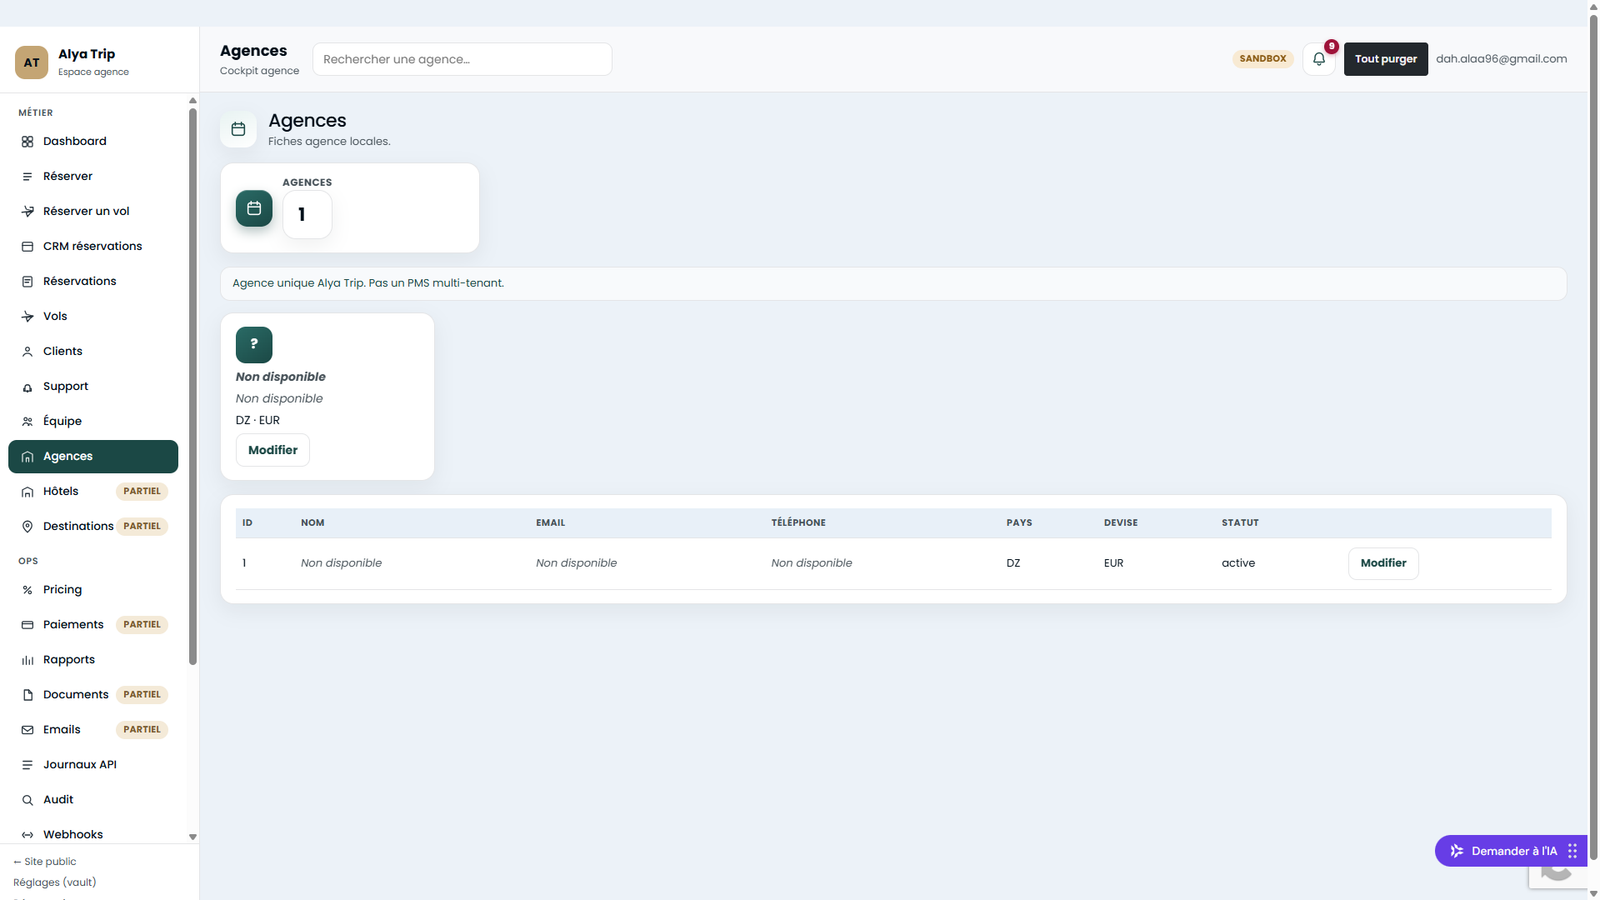The width and height of the screenshot is (1600, 900).
Task: Click the Emails envelope icon
Action: click(x=27, y=730)
